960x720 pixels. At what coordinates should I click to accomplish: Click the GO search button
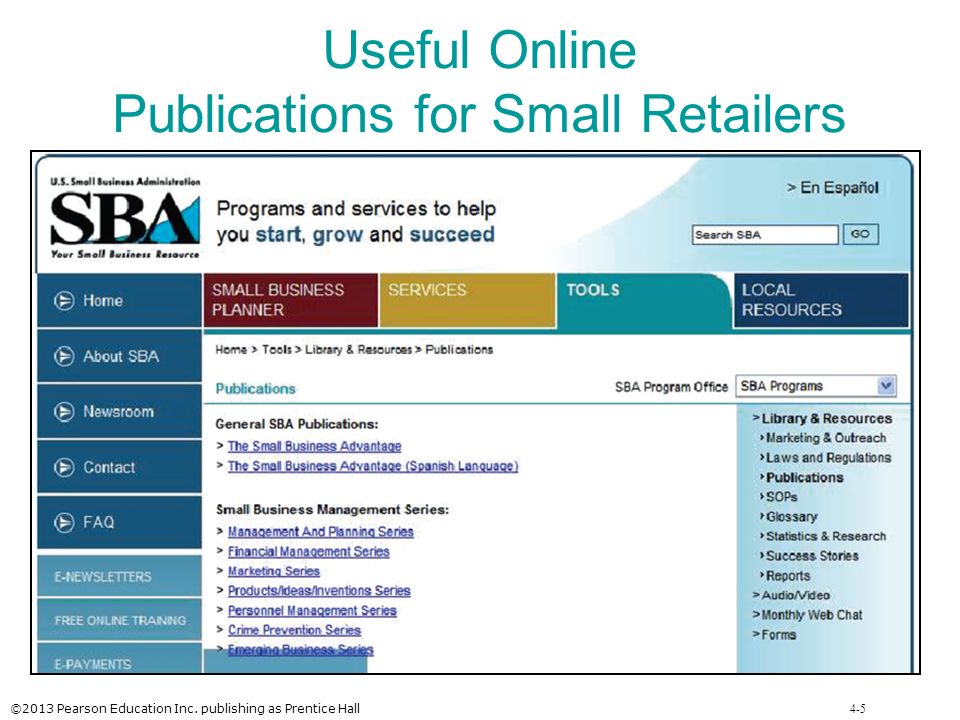860,234
